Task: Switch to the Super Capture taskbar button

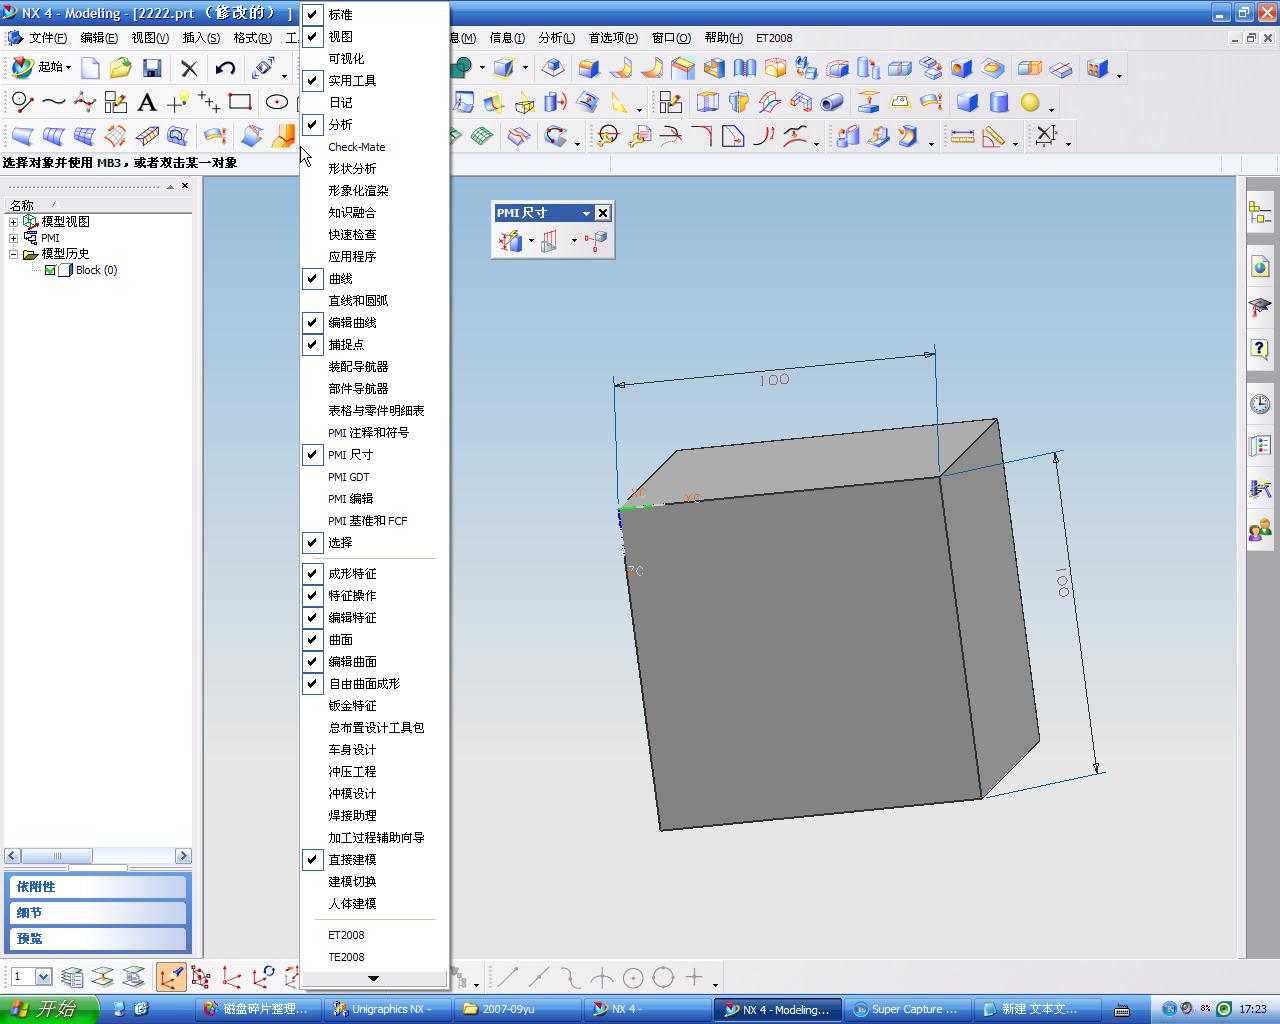Action: [x=906, y=1009]
